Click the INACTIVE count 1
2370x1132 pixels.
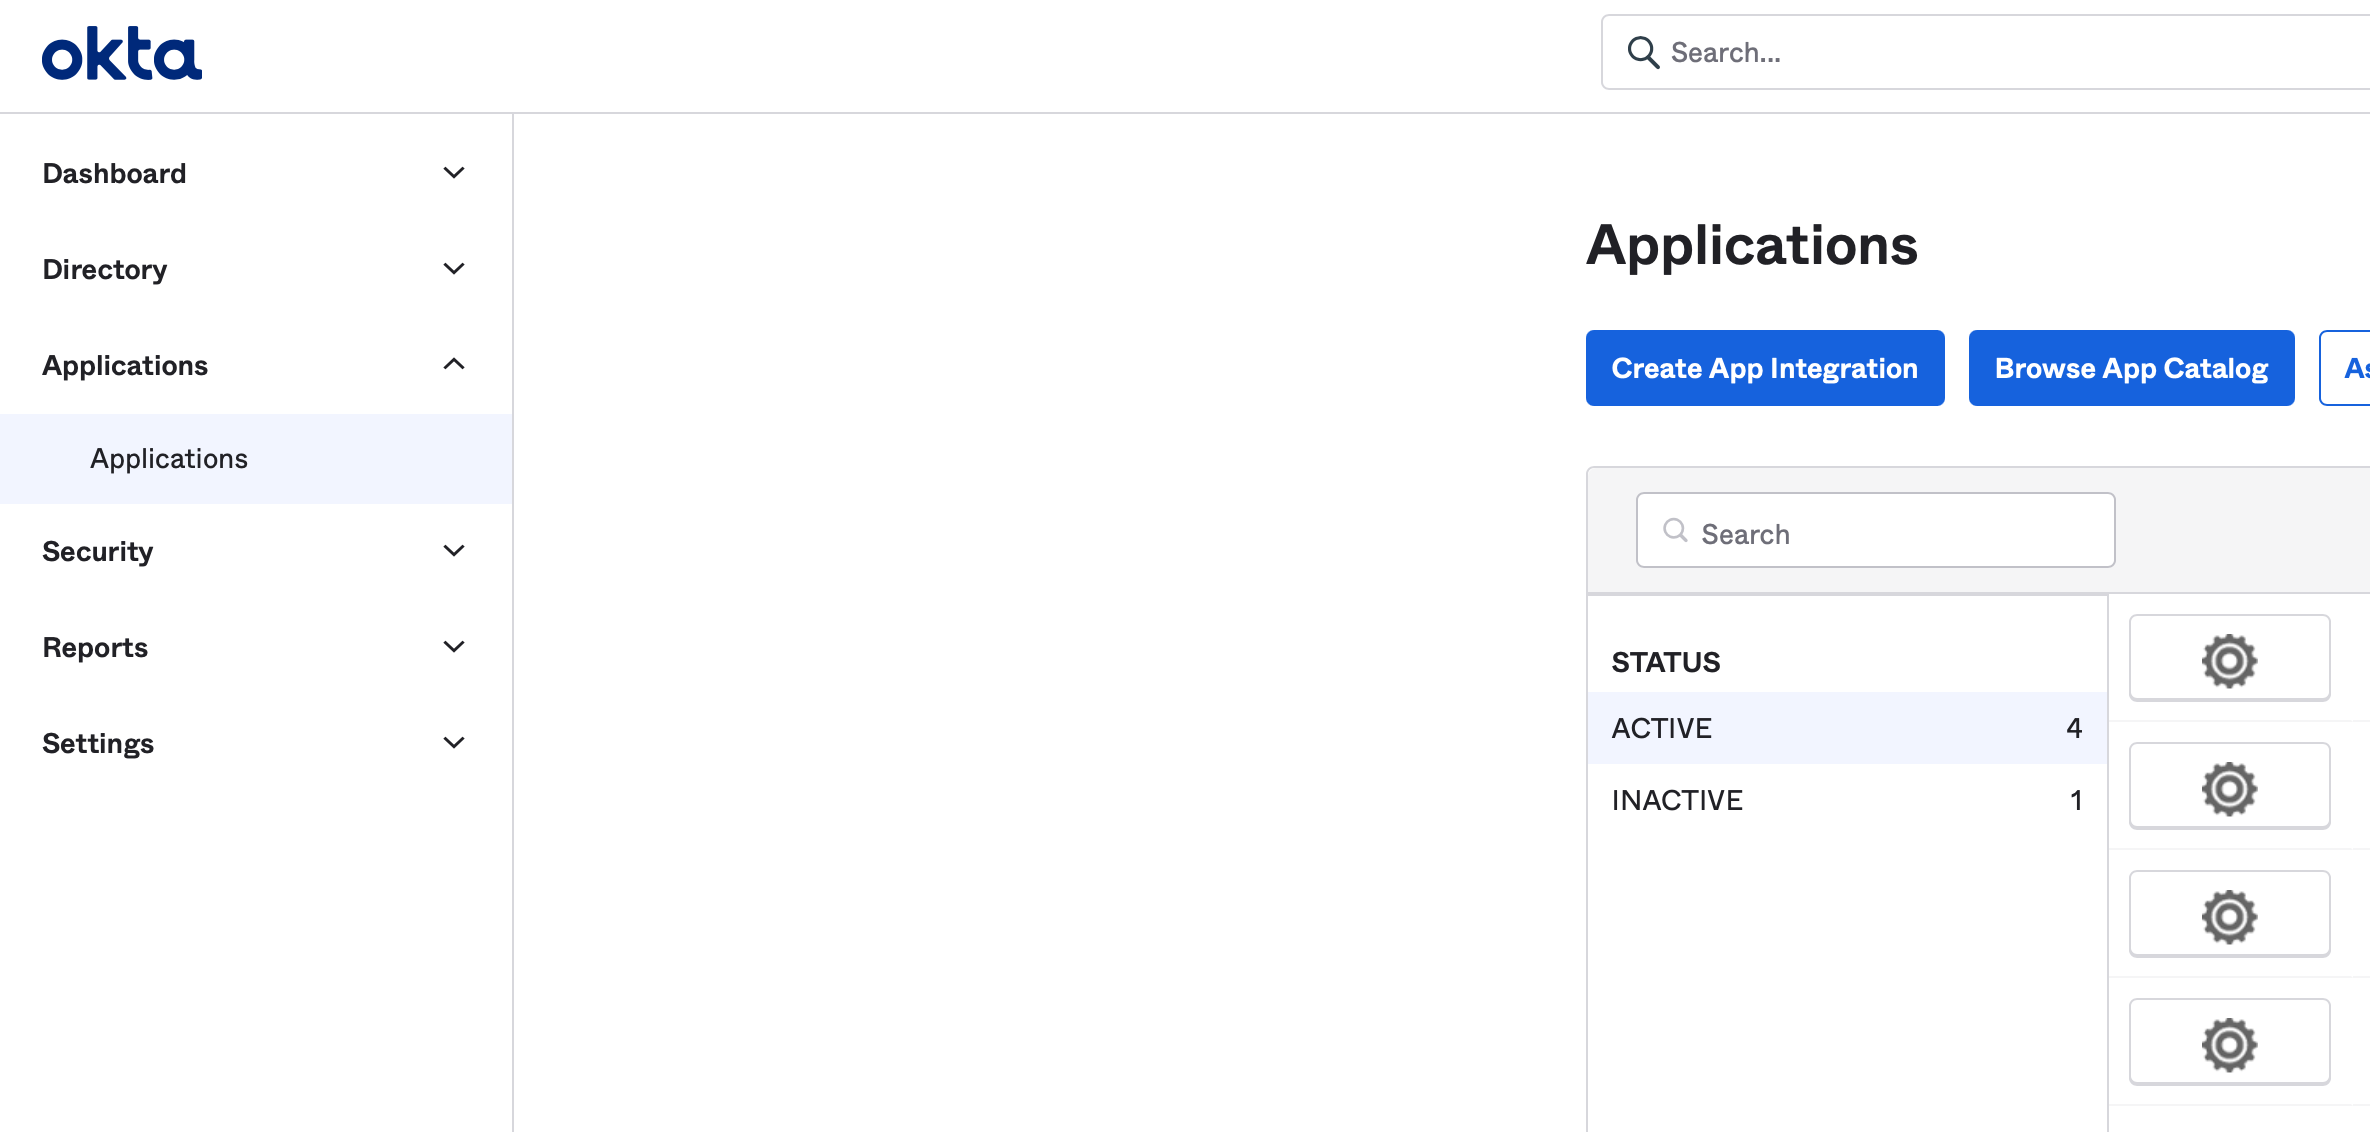[x=2076, y=800]
